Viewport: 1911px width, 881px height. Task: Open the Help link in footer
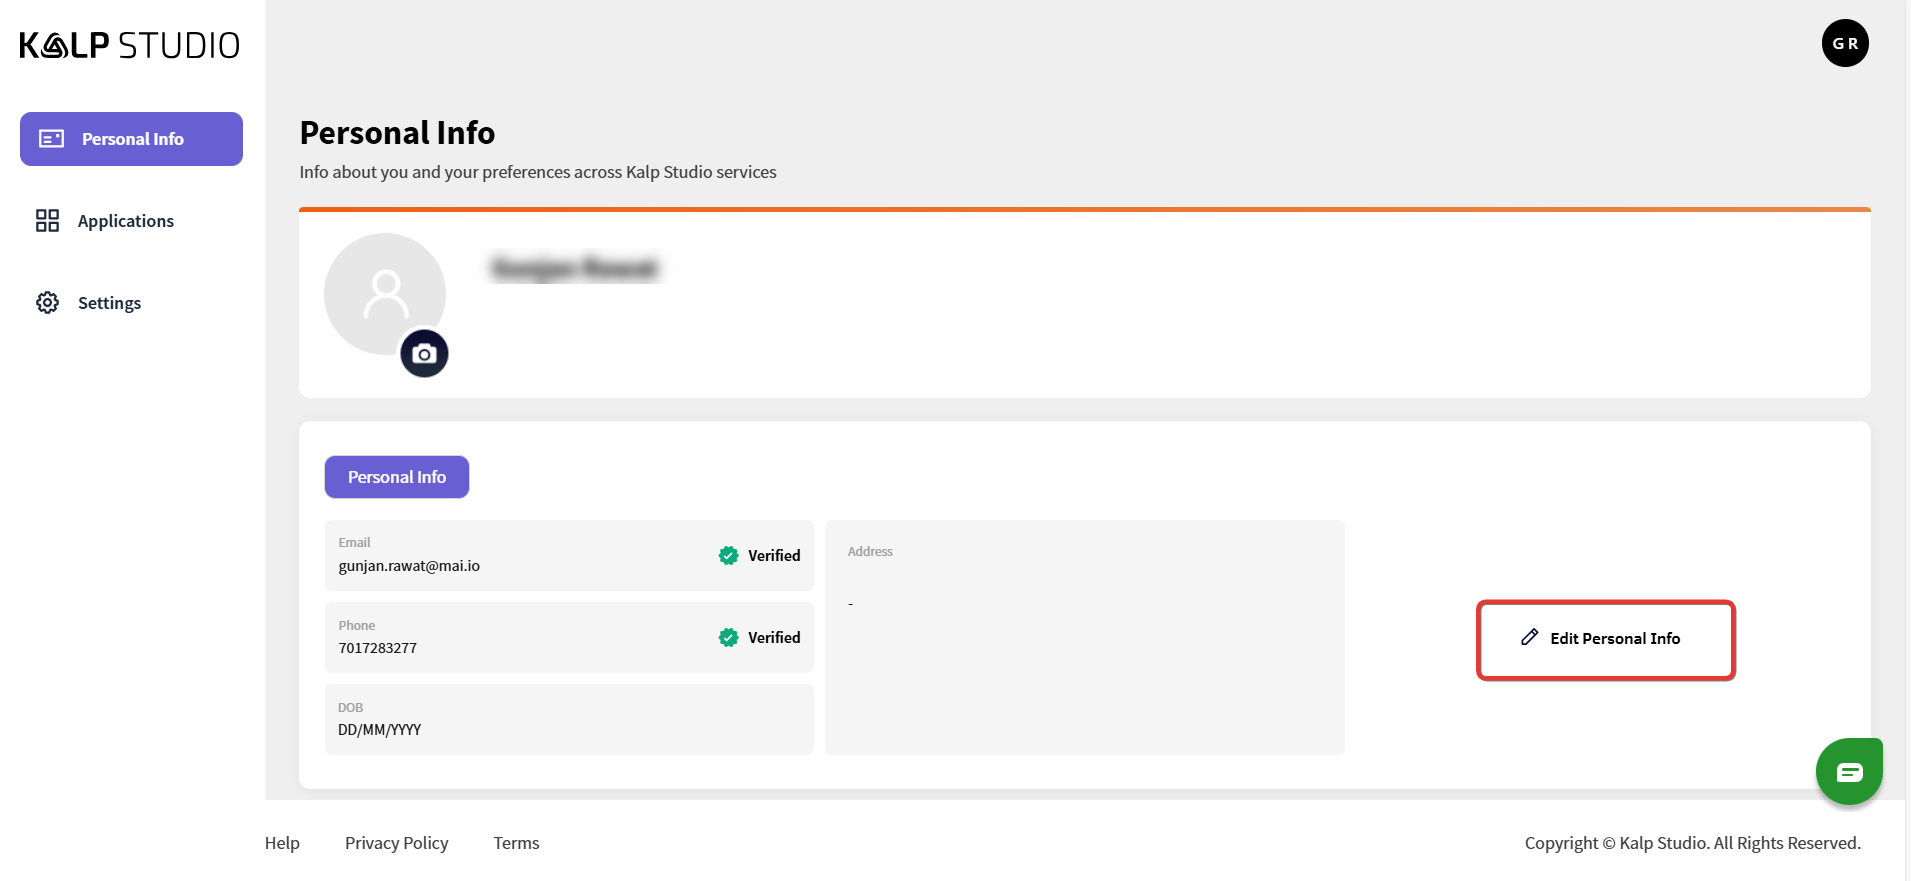[x=282, y=843]
